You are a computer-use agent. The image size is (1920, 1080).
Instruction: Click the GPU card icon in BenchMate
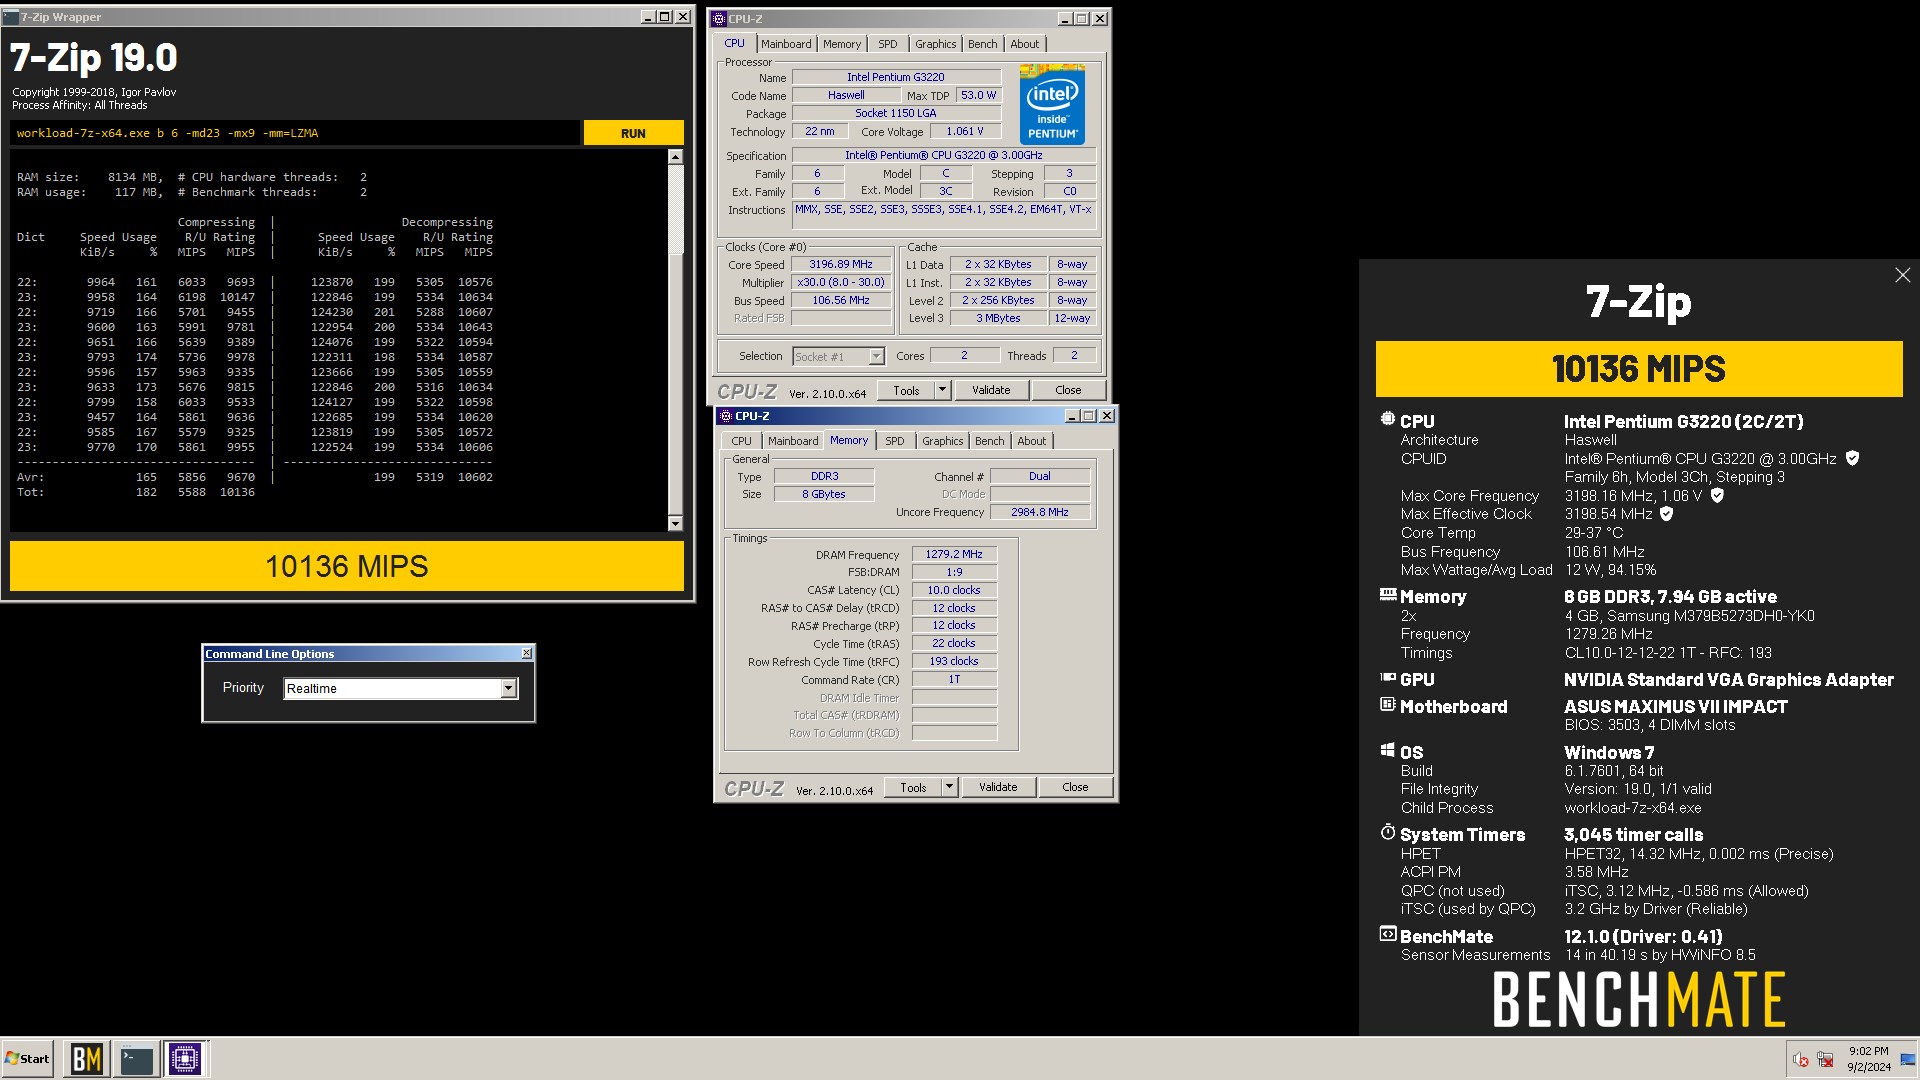click(x=1387, y=678)
